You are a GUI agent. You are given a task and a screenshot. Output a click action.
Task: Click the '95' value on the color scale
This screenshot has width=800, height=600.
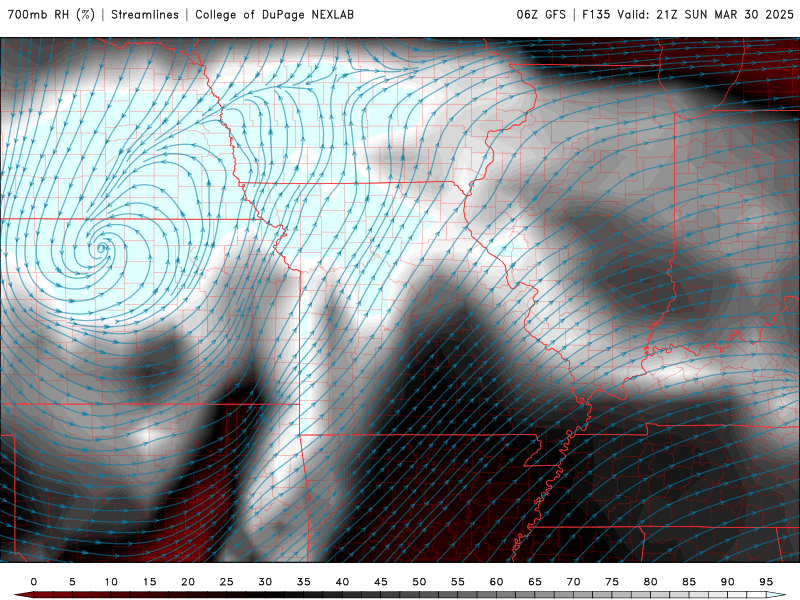click(x=766, y=582)
